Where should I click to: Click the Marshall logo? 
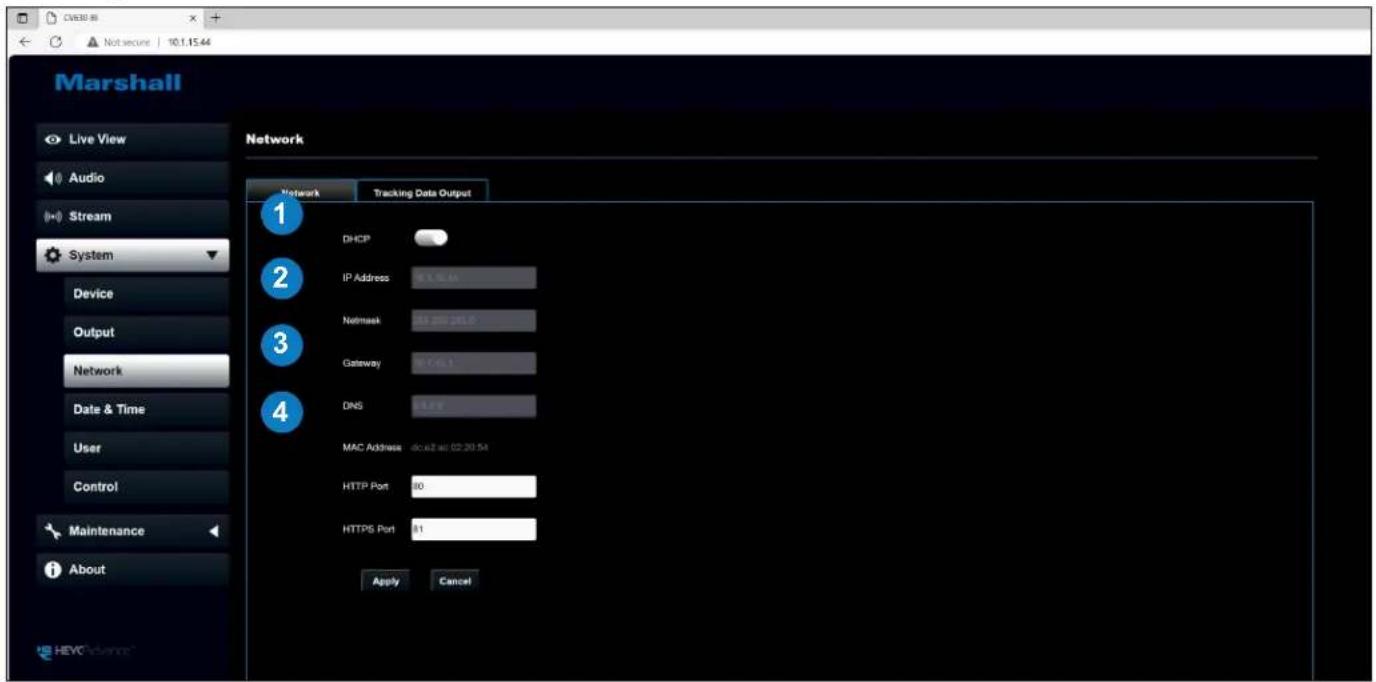pyautogui.click(x=118, y=82)
